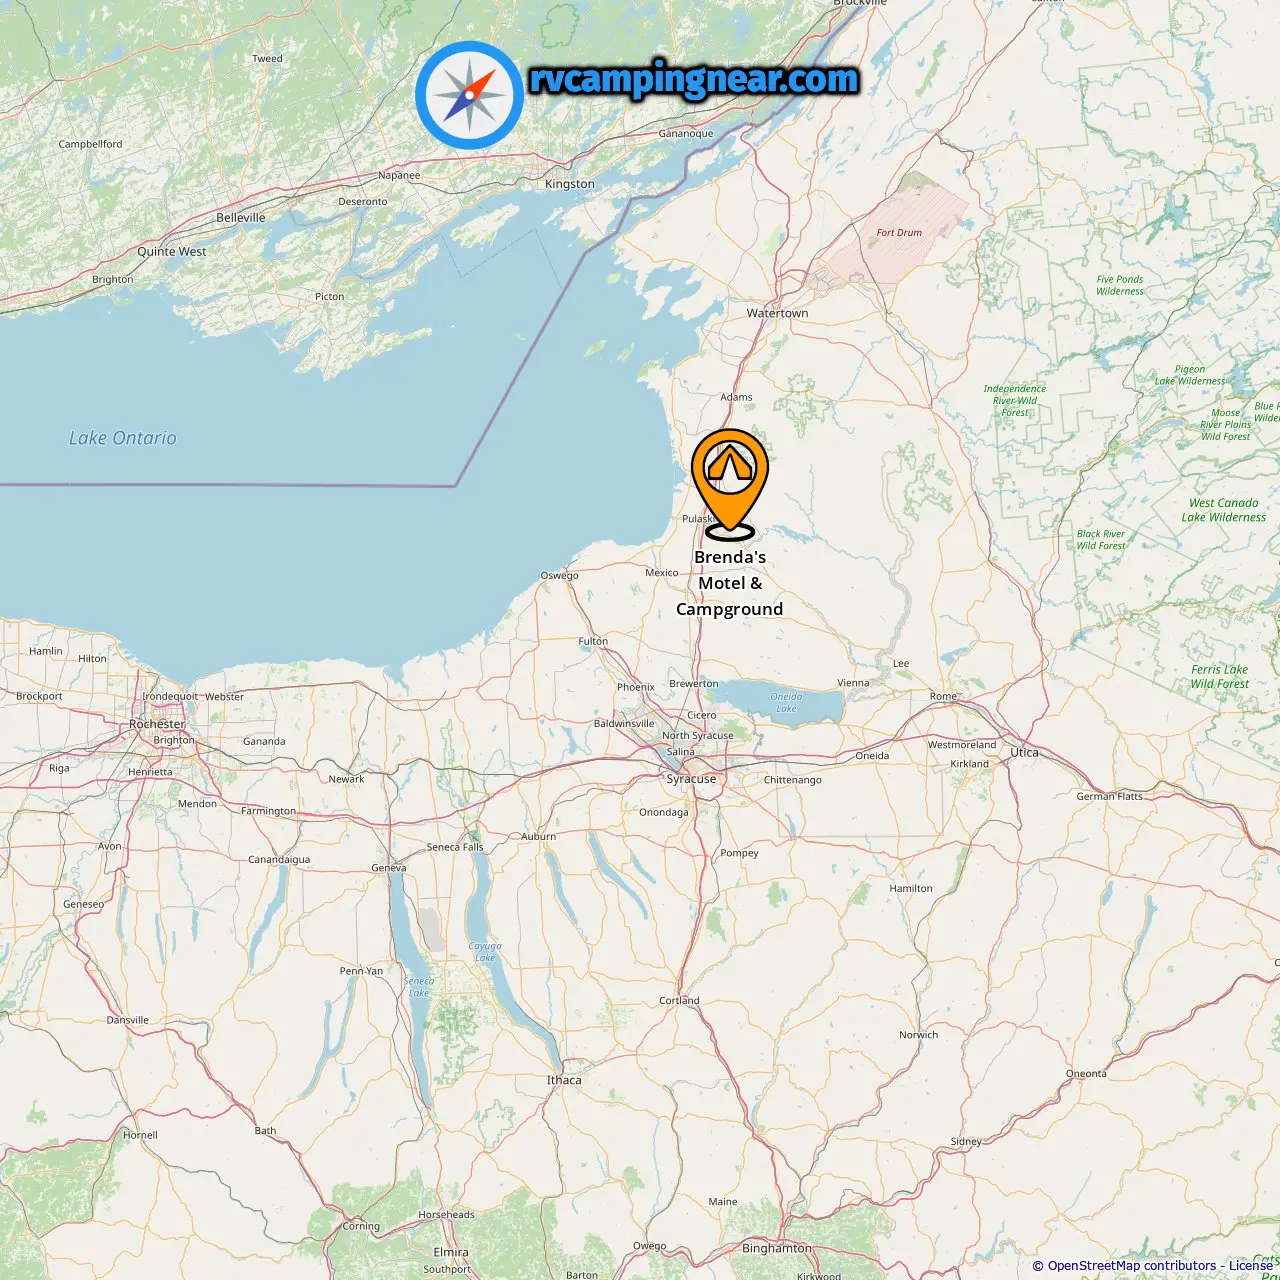1280x1280 pixels.
Task: Click the Utica city label
Action: (x=1024, y=752)
